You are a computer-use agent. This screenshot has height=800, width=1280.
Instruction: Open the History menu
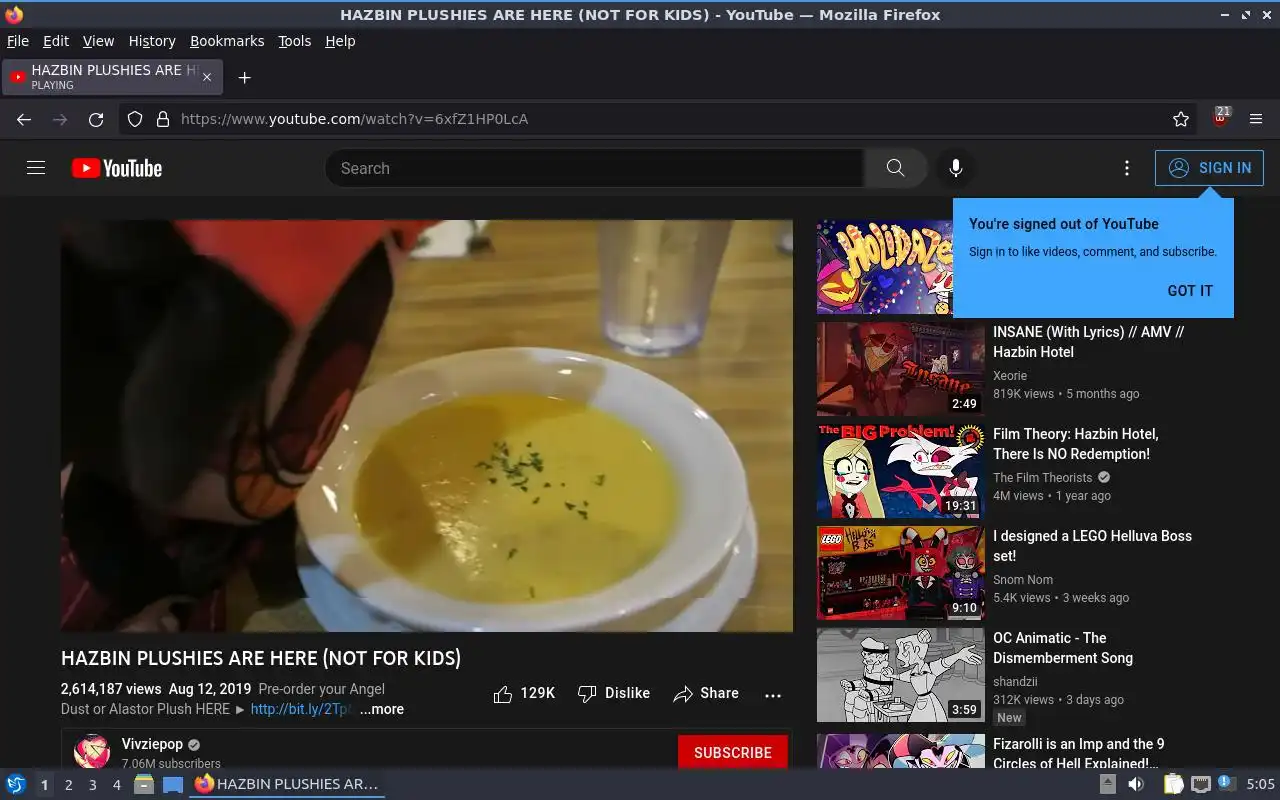(x=152, y=41)
